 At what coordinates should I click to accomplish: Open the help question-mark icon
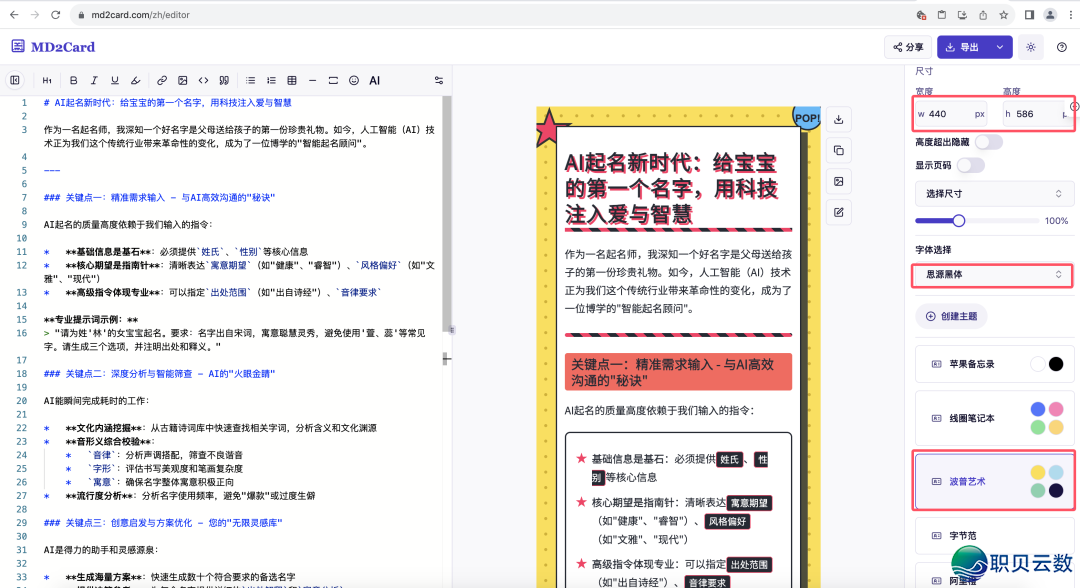click(x=1061, y=47)
